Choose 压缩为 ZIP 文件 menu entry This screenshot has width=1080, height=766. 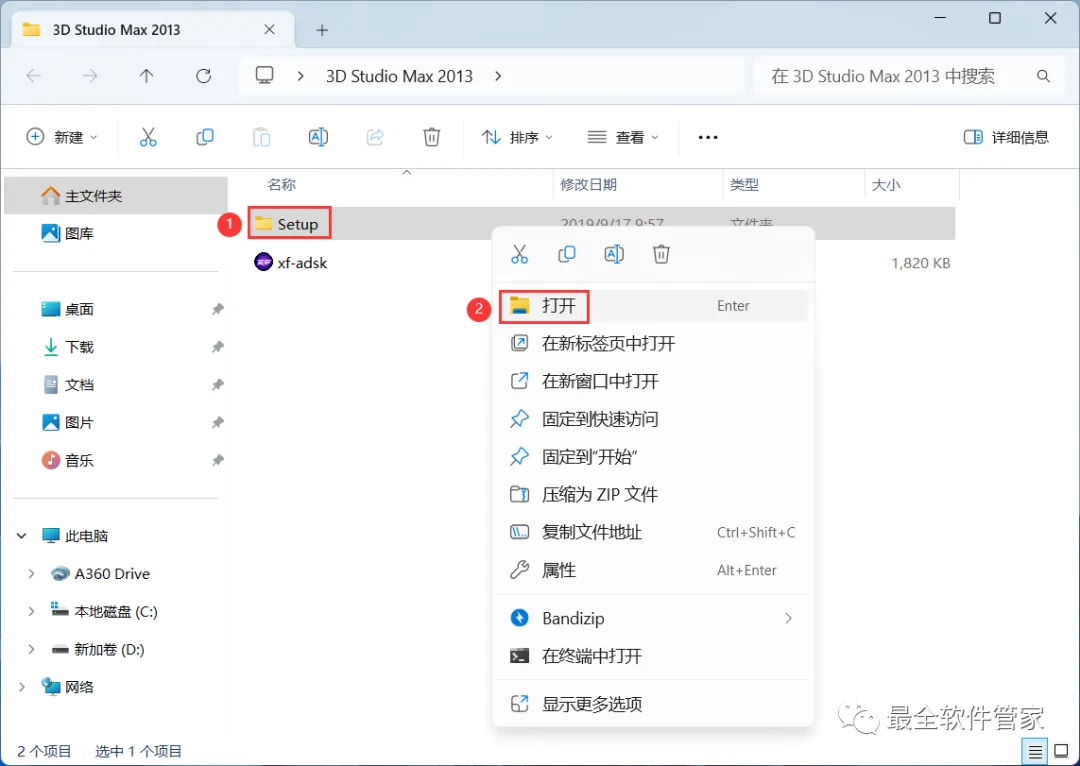pos(652,494)
